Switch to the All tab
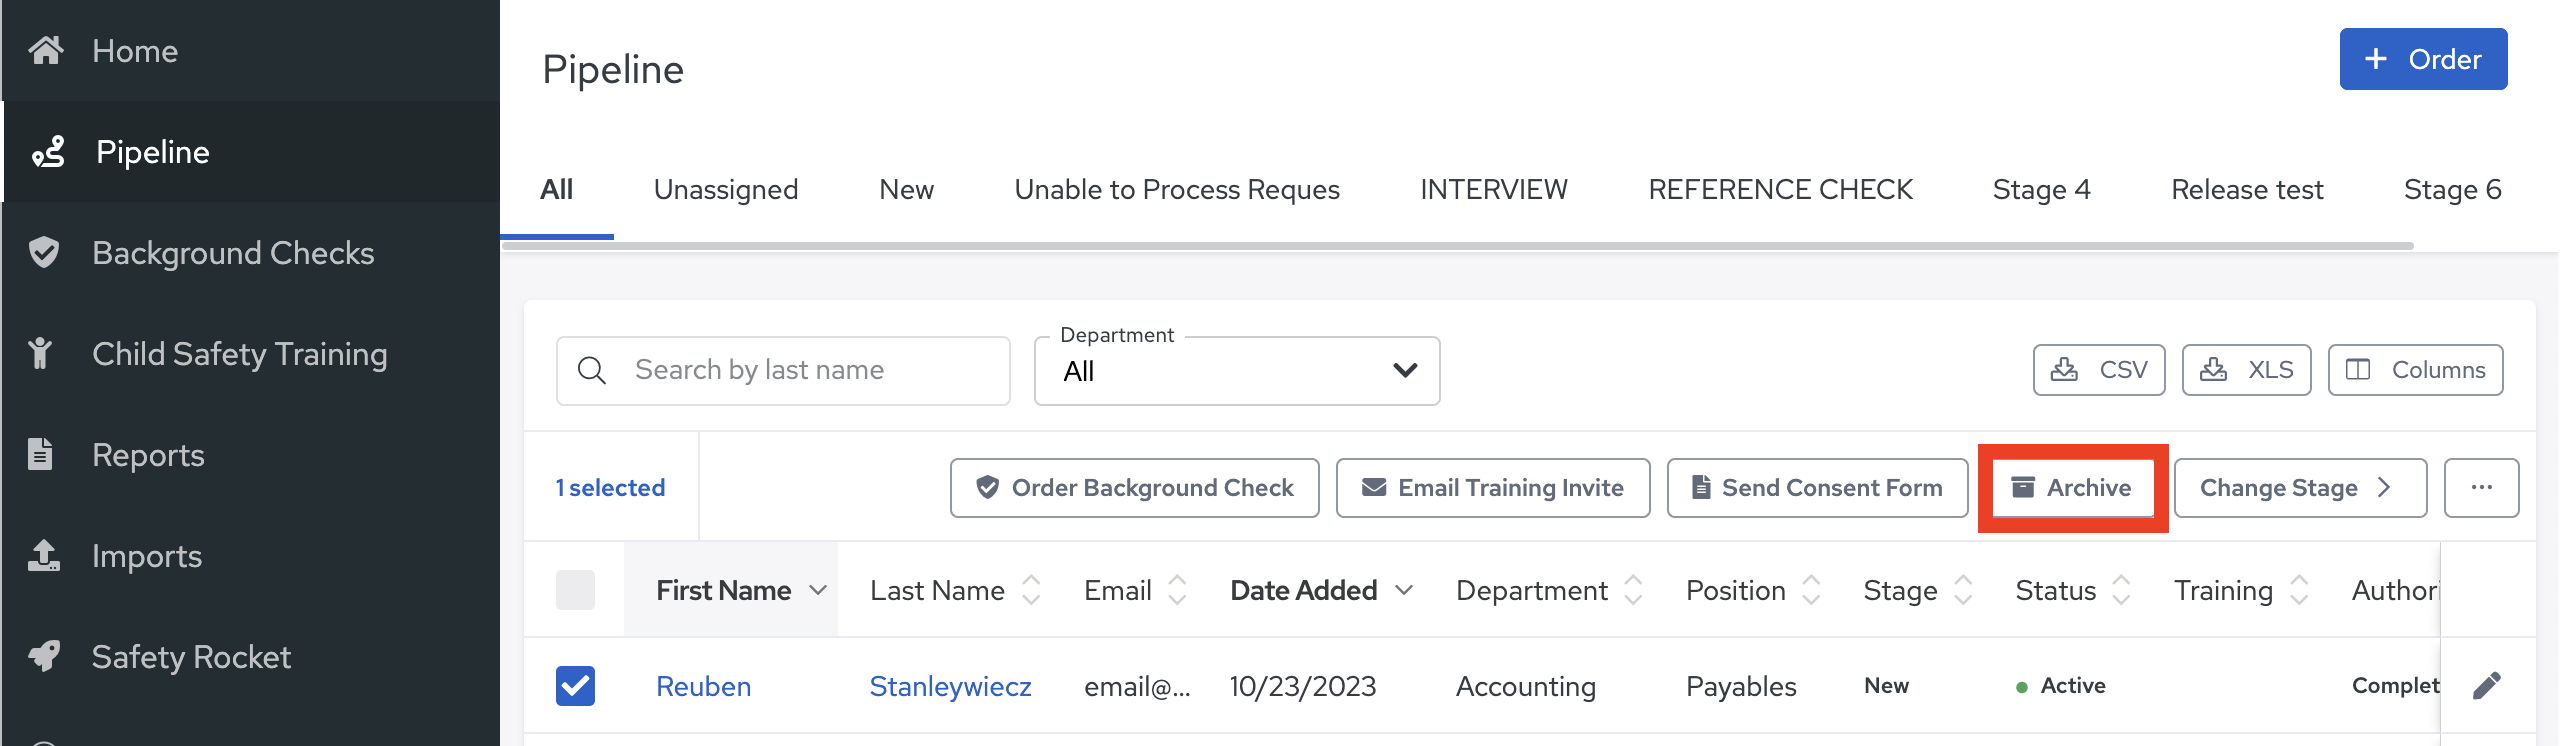This screenshot has height=746, width=2560. point(557,189)
